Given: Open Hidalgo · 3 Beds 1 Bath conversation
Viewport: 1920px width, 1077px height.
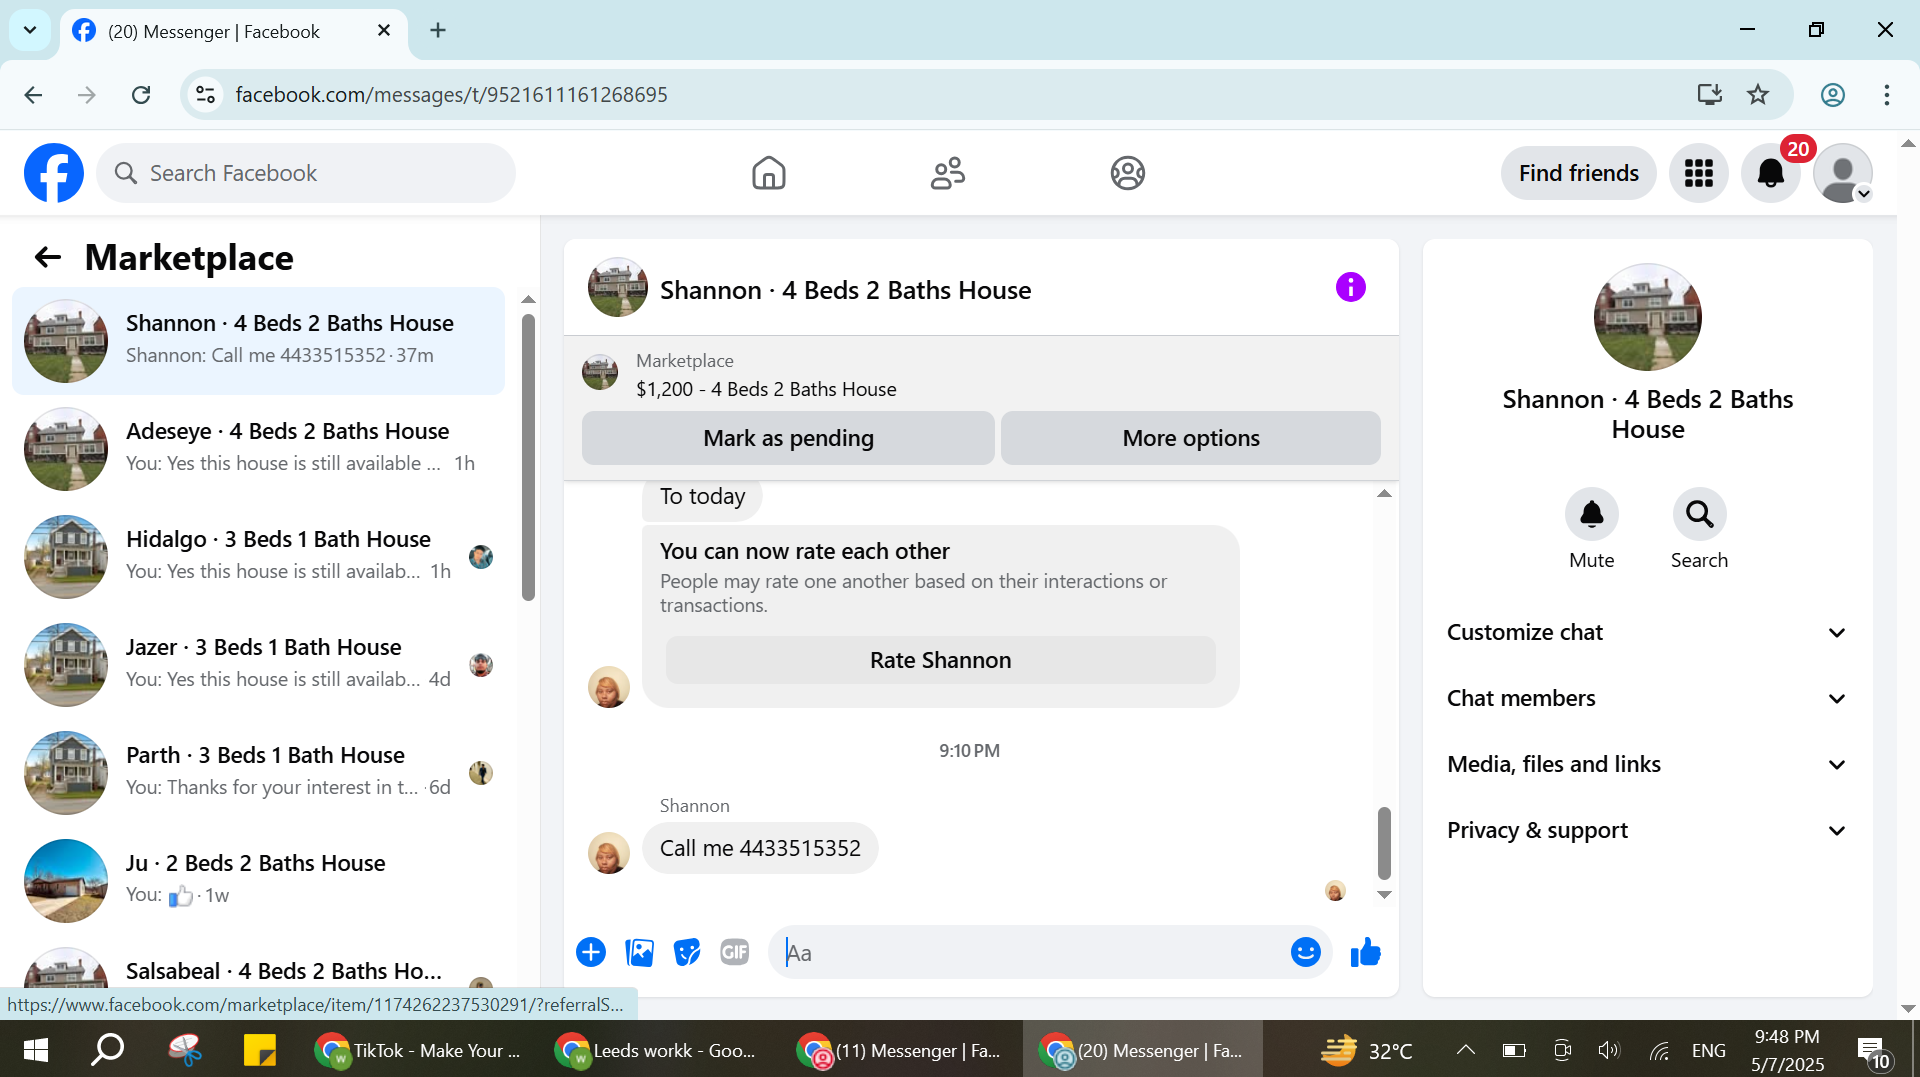Looking at the screenshot, I should pyautogui.click(x=259, y=557).
